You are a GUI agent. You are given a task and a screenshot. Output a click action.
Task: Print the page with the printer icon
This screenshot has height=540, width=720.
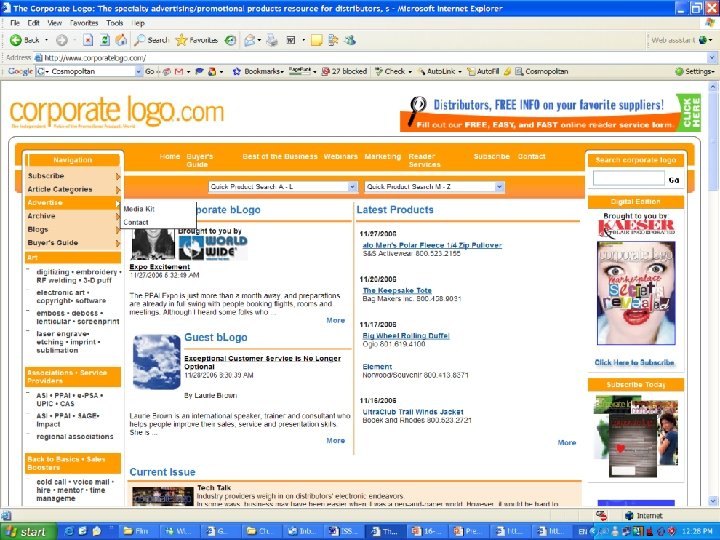(x=272, y=40)
